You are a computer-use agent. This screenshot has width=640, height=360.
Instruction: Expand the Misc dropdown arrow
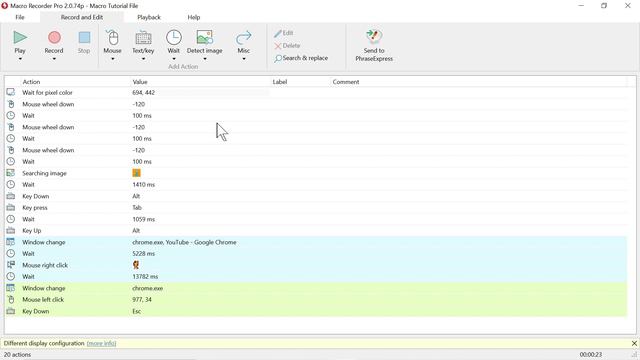(244, 59)
